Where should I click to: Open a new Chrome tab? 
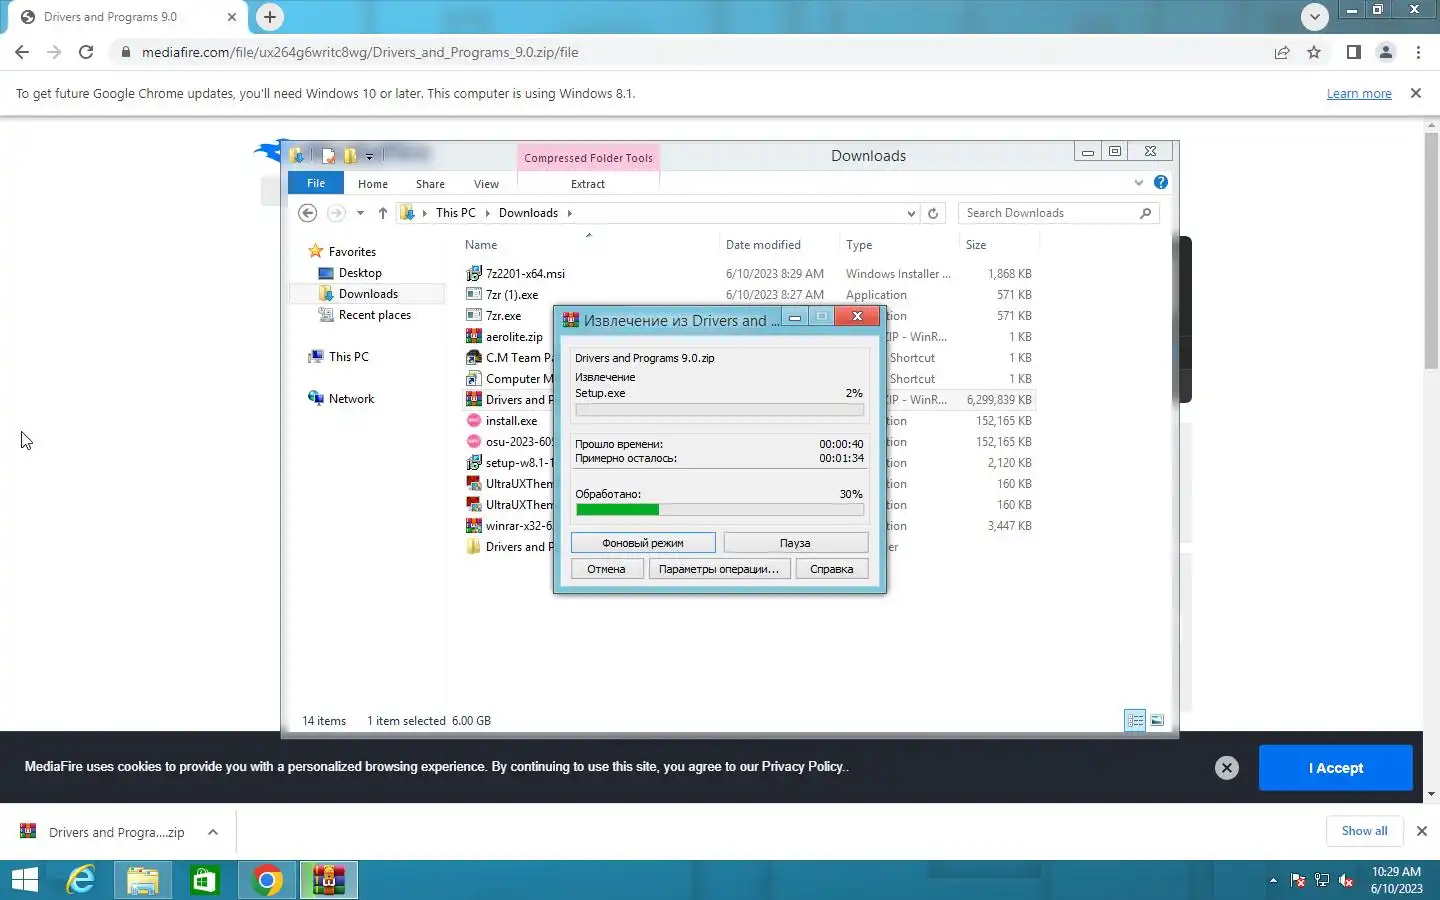pos(270,17)
